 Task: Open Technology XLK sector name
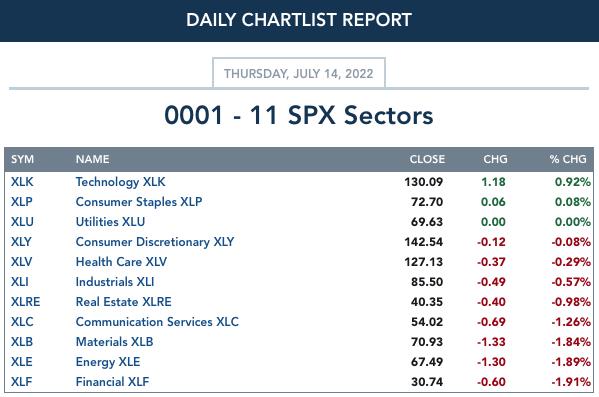[120, 182]
